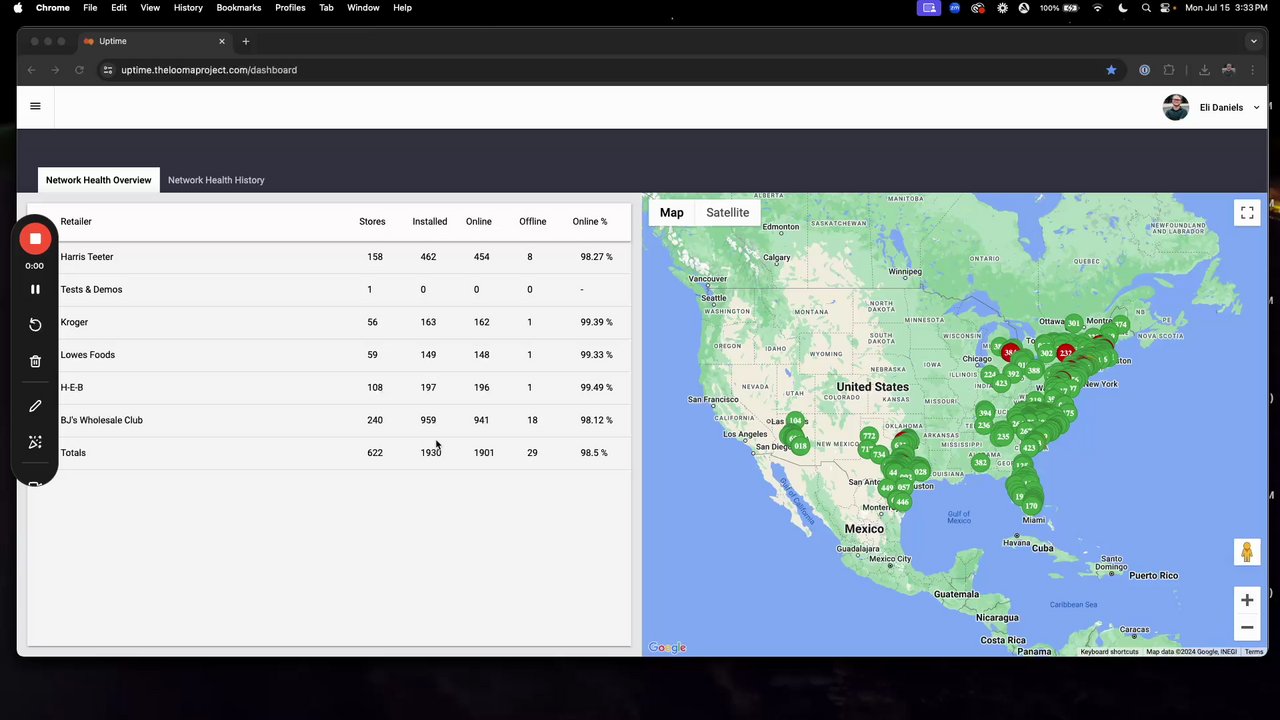Click the Stores column header
This screenshot has height=720, width=1280.
point(372,221)
